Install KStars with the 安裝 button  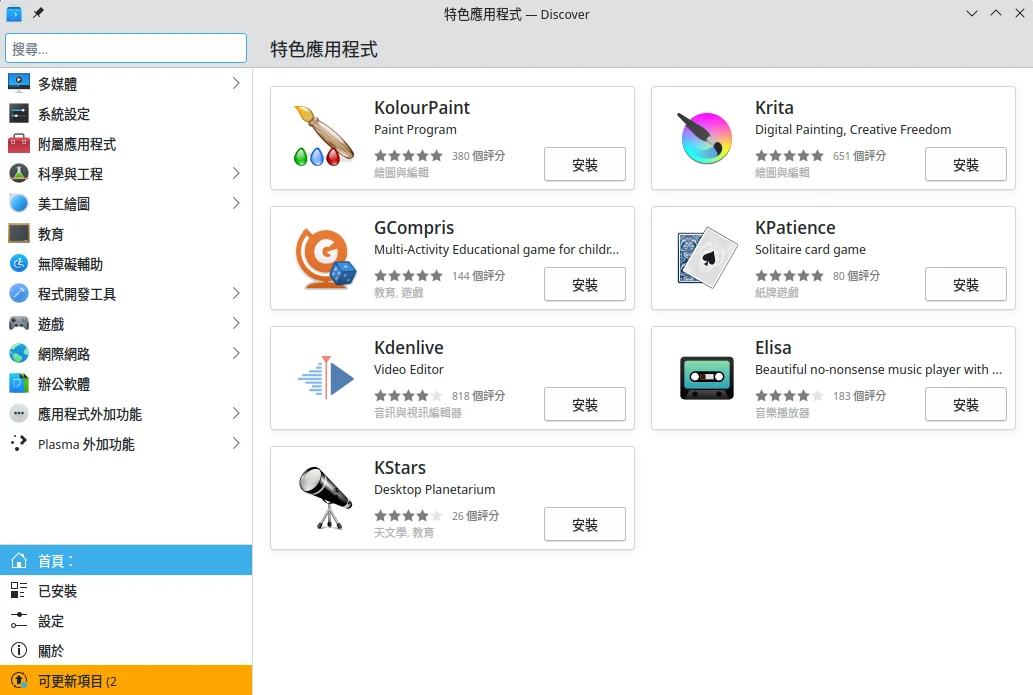point(584,524)
